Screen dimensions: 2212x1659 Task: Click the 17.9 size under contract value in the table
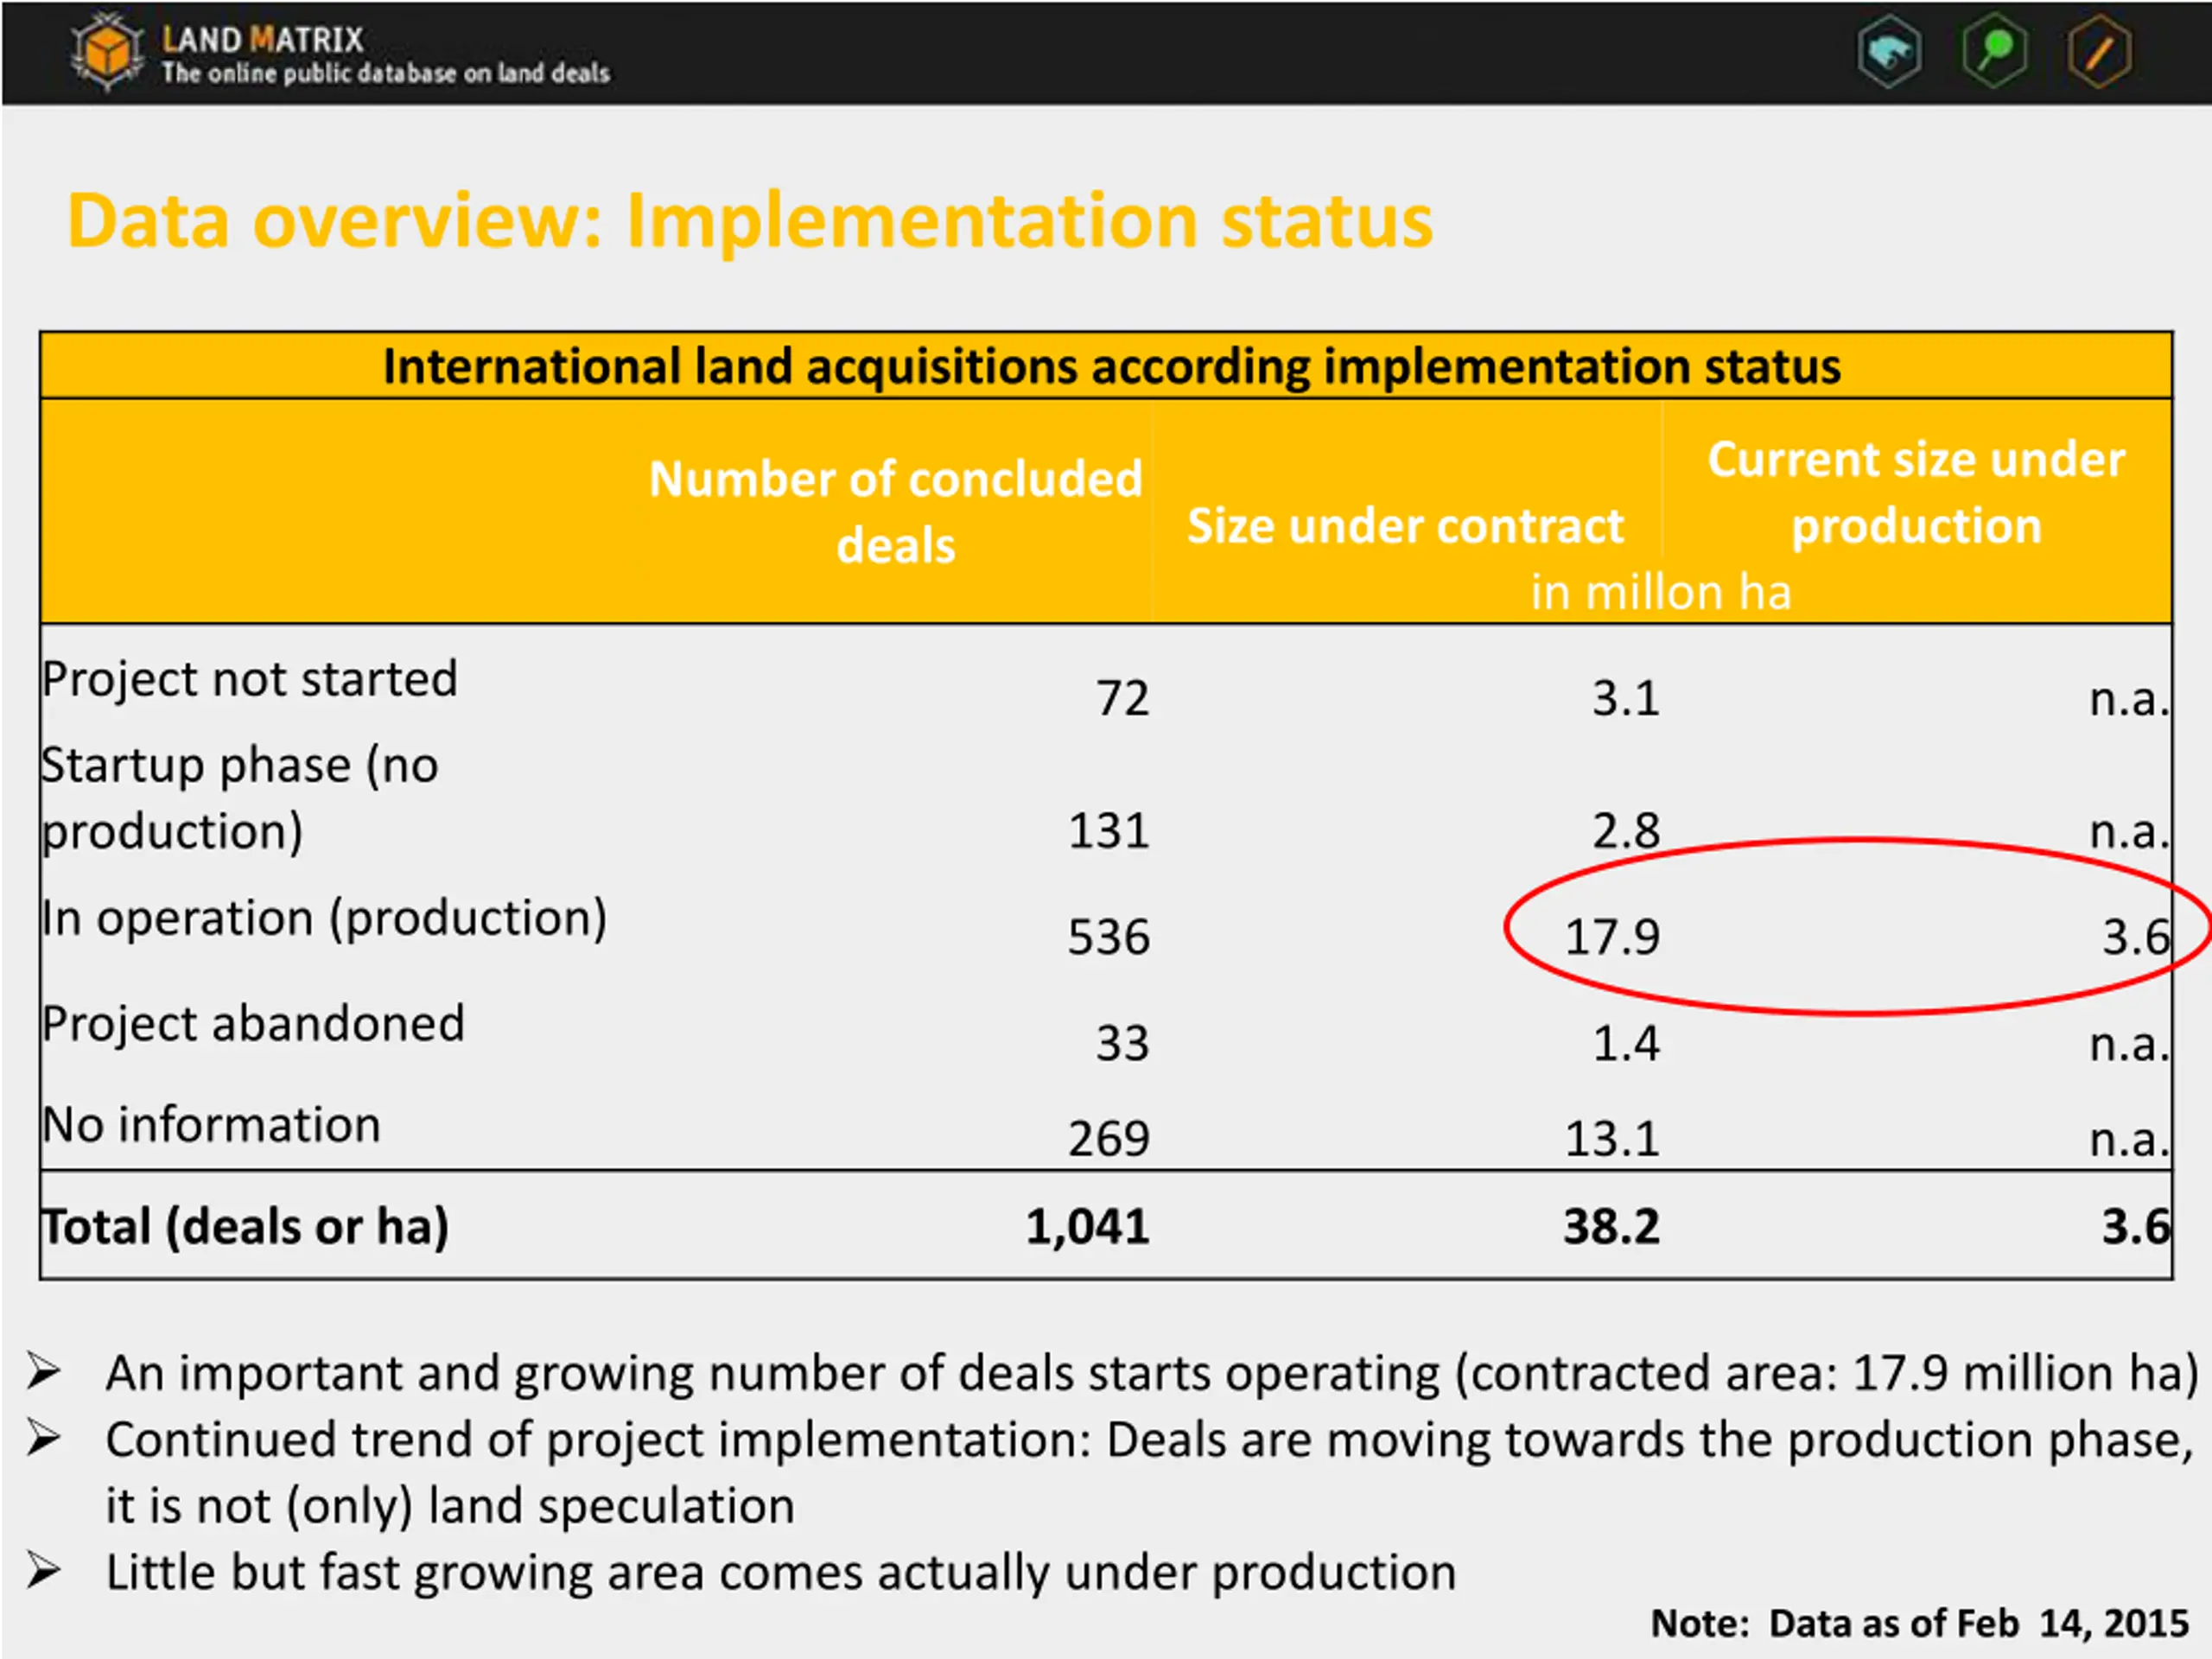[x=1612, y=937]
